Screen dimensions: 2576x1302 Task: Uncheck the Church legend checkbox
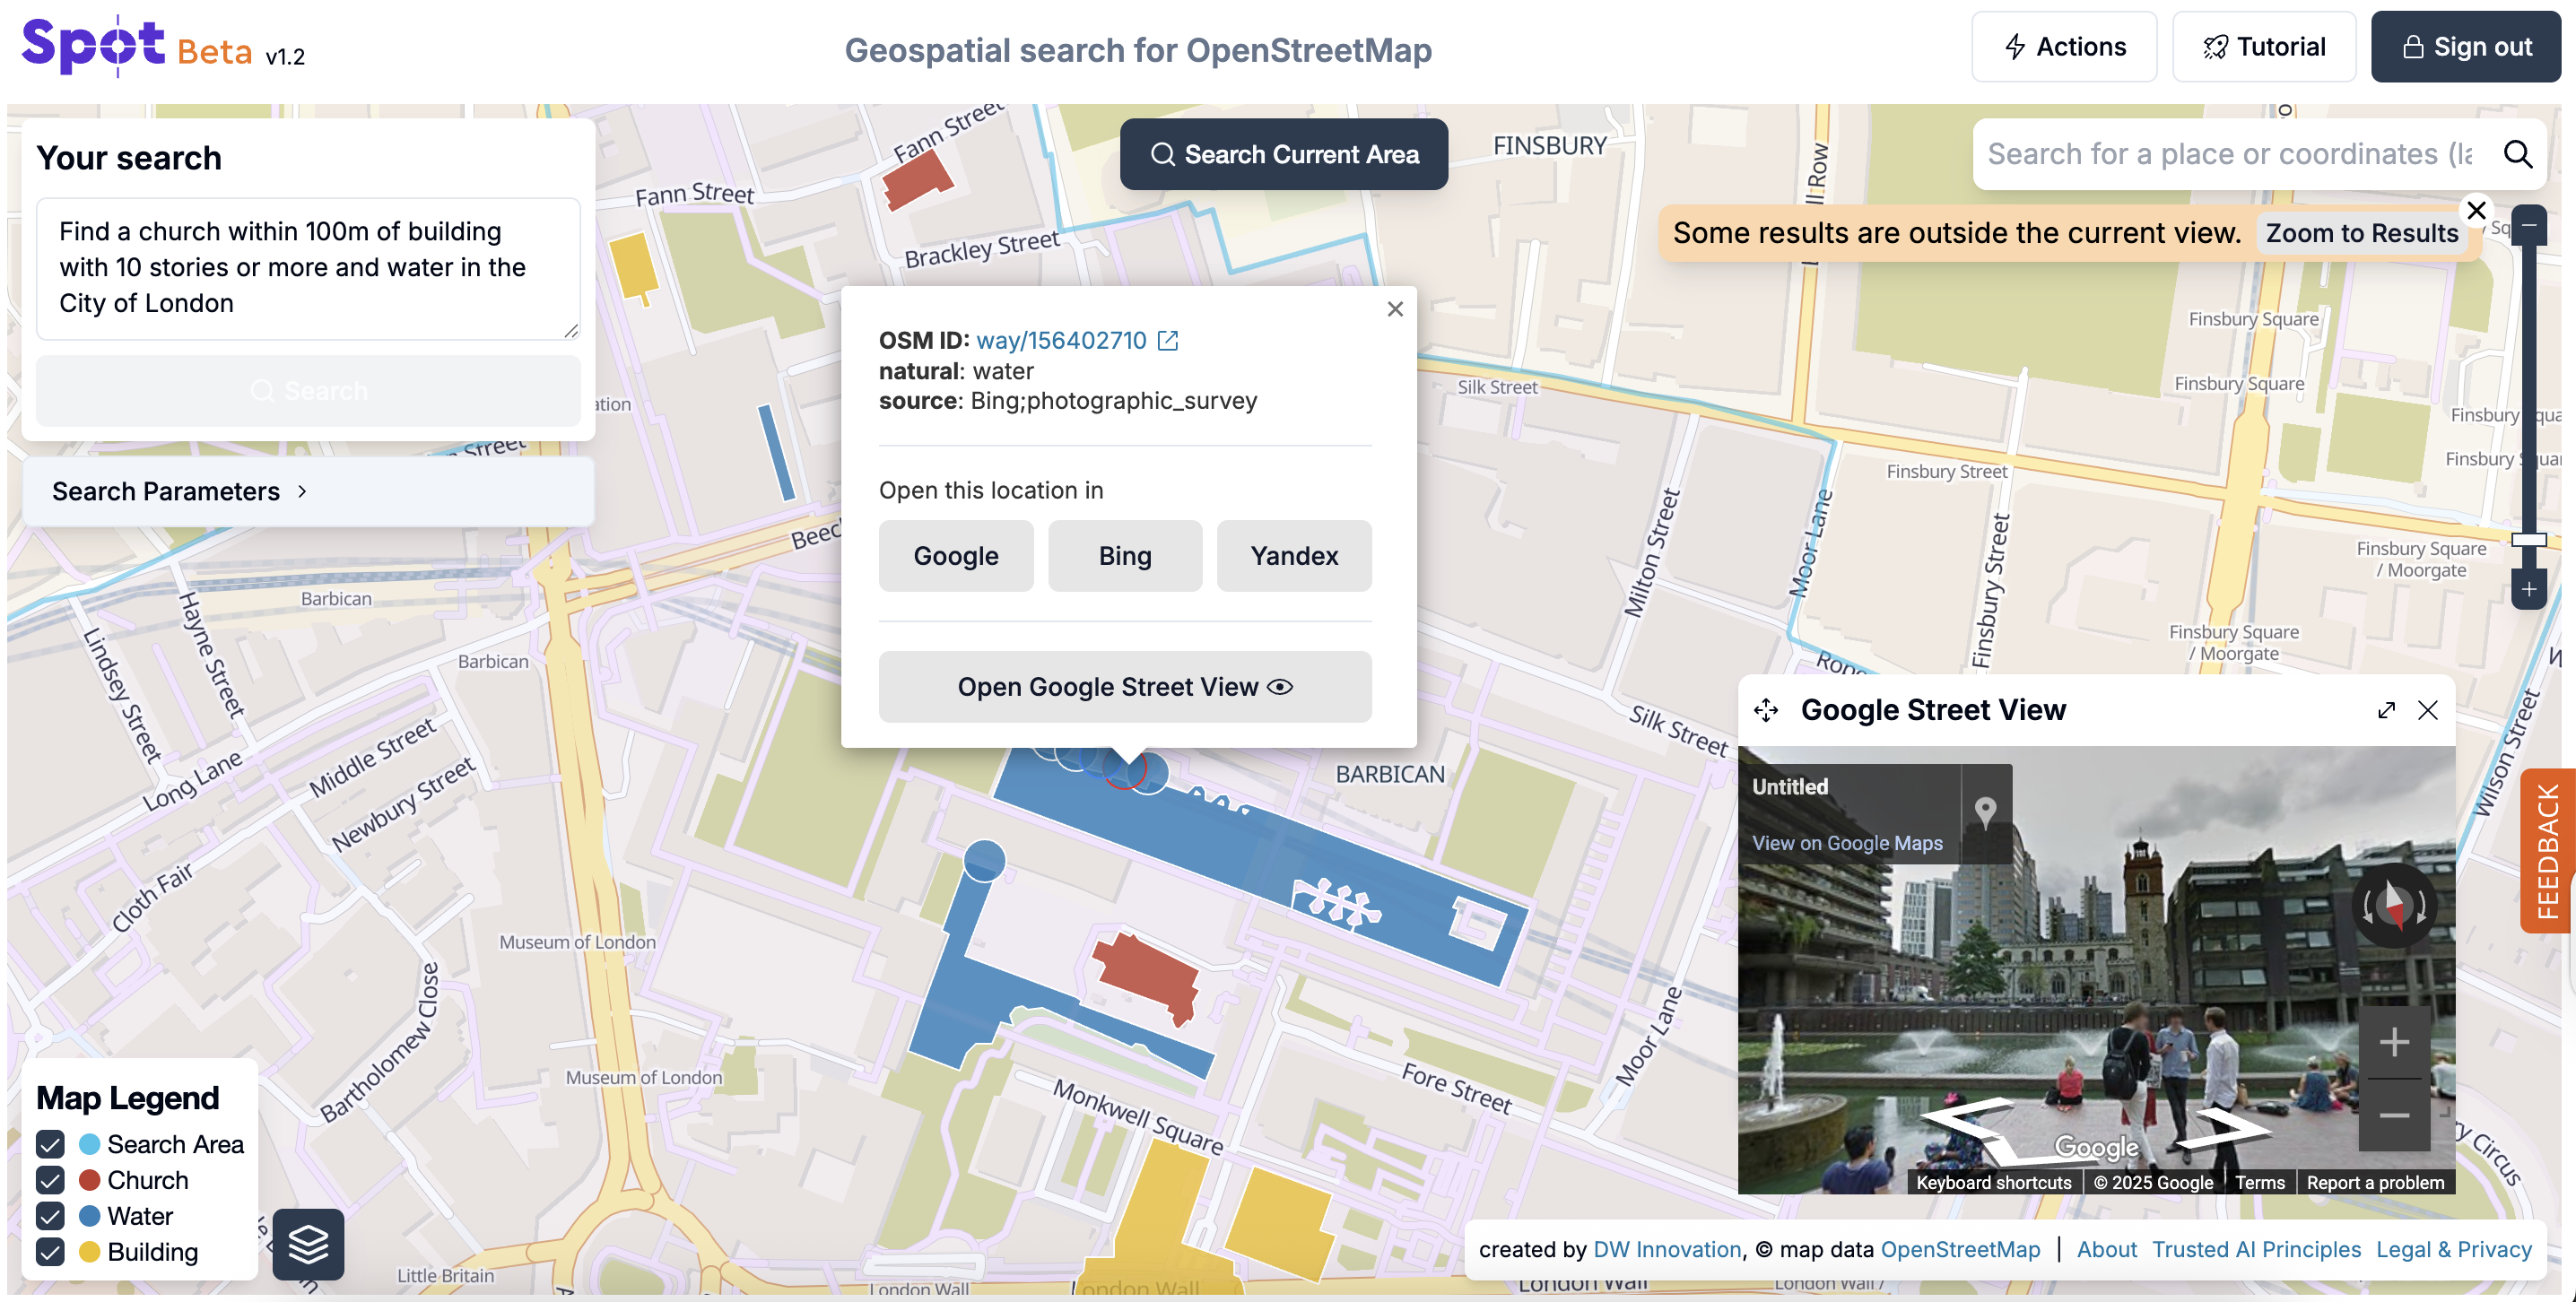pyautogui.click(x=50, y=1180)
